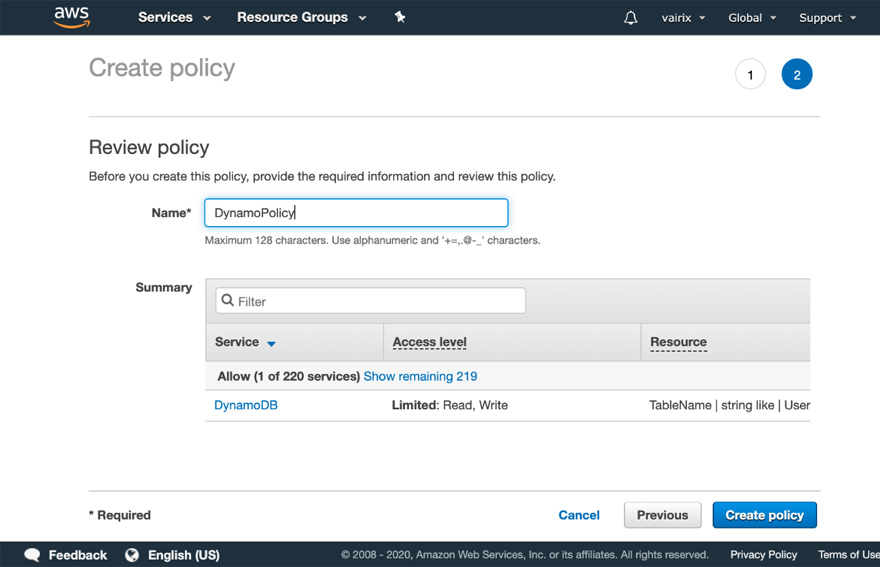Open the vairix account dropdown
The image size is (880, 567).
pos(683,18)
